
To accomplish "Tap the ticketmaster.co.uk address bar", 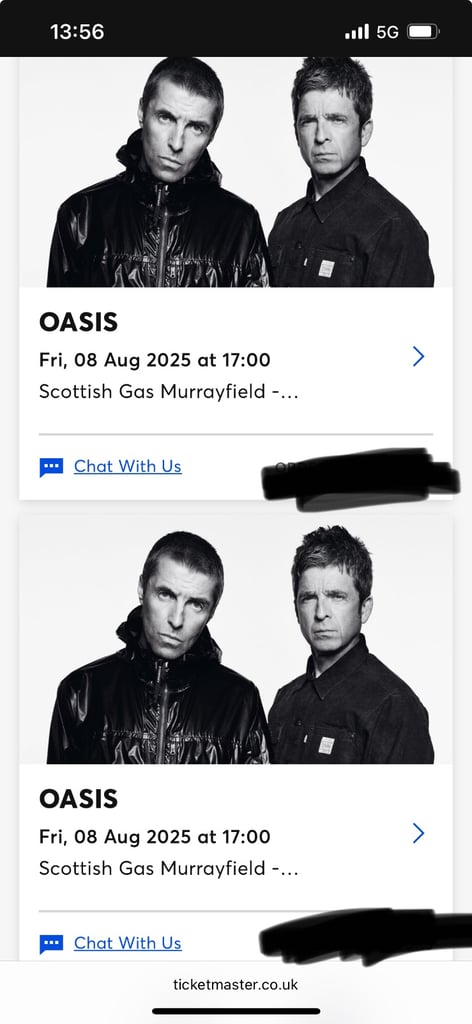I will point(236,984).
